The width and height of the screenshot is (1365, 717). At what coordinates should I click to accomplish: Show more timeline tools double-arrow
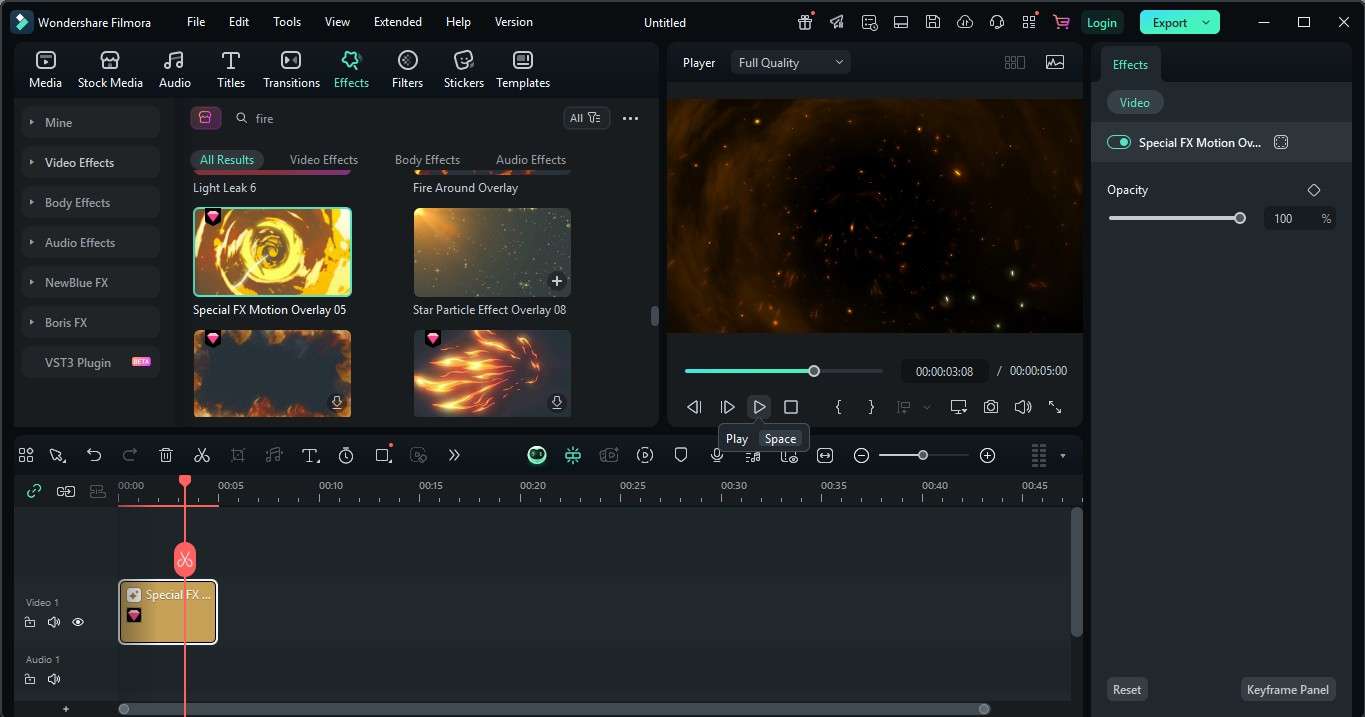[x=454, y=455]
